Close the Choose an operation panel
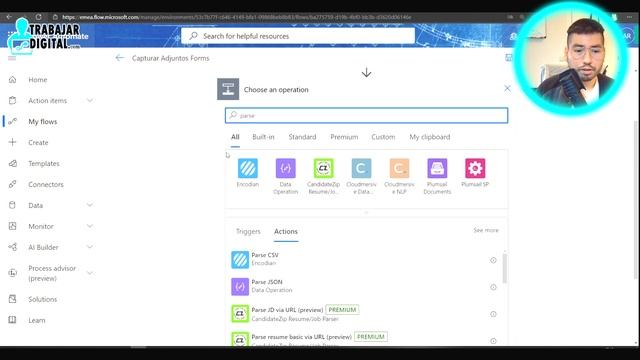 pos(507,88)
